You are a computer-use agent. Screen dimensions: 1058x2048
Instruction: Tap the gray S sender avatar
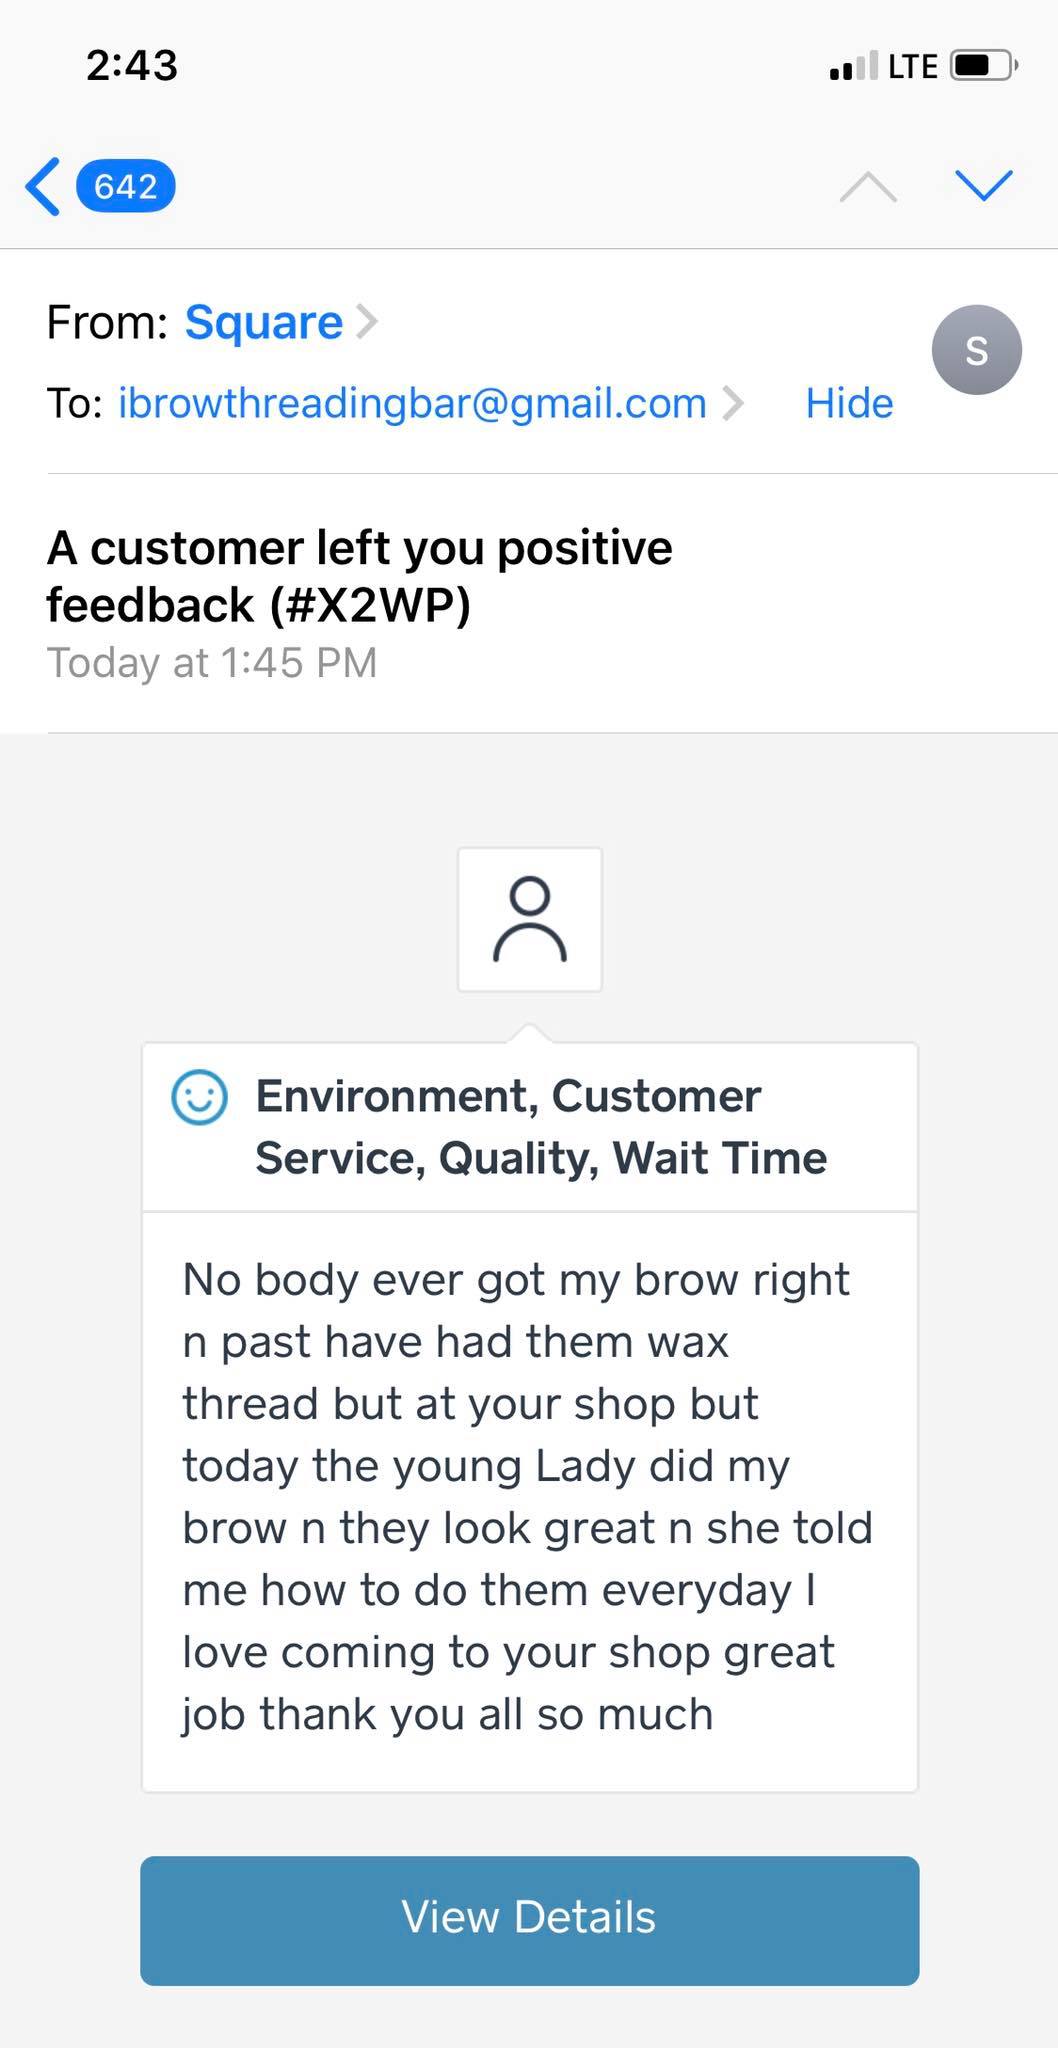point(976,350)
